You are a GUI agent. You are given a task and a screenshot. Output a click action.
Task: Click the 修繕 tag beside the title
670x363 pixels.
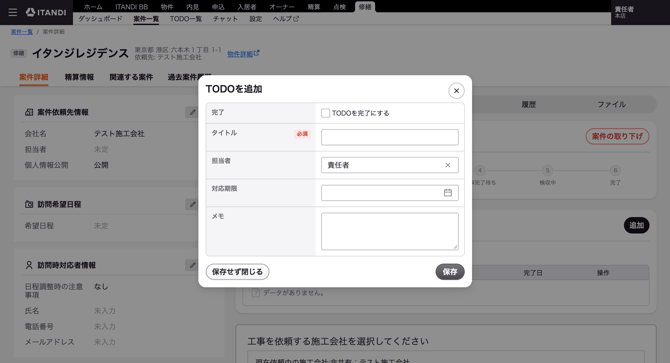[19, 53]
